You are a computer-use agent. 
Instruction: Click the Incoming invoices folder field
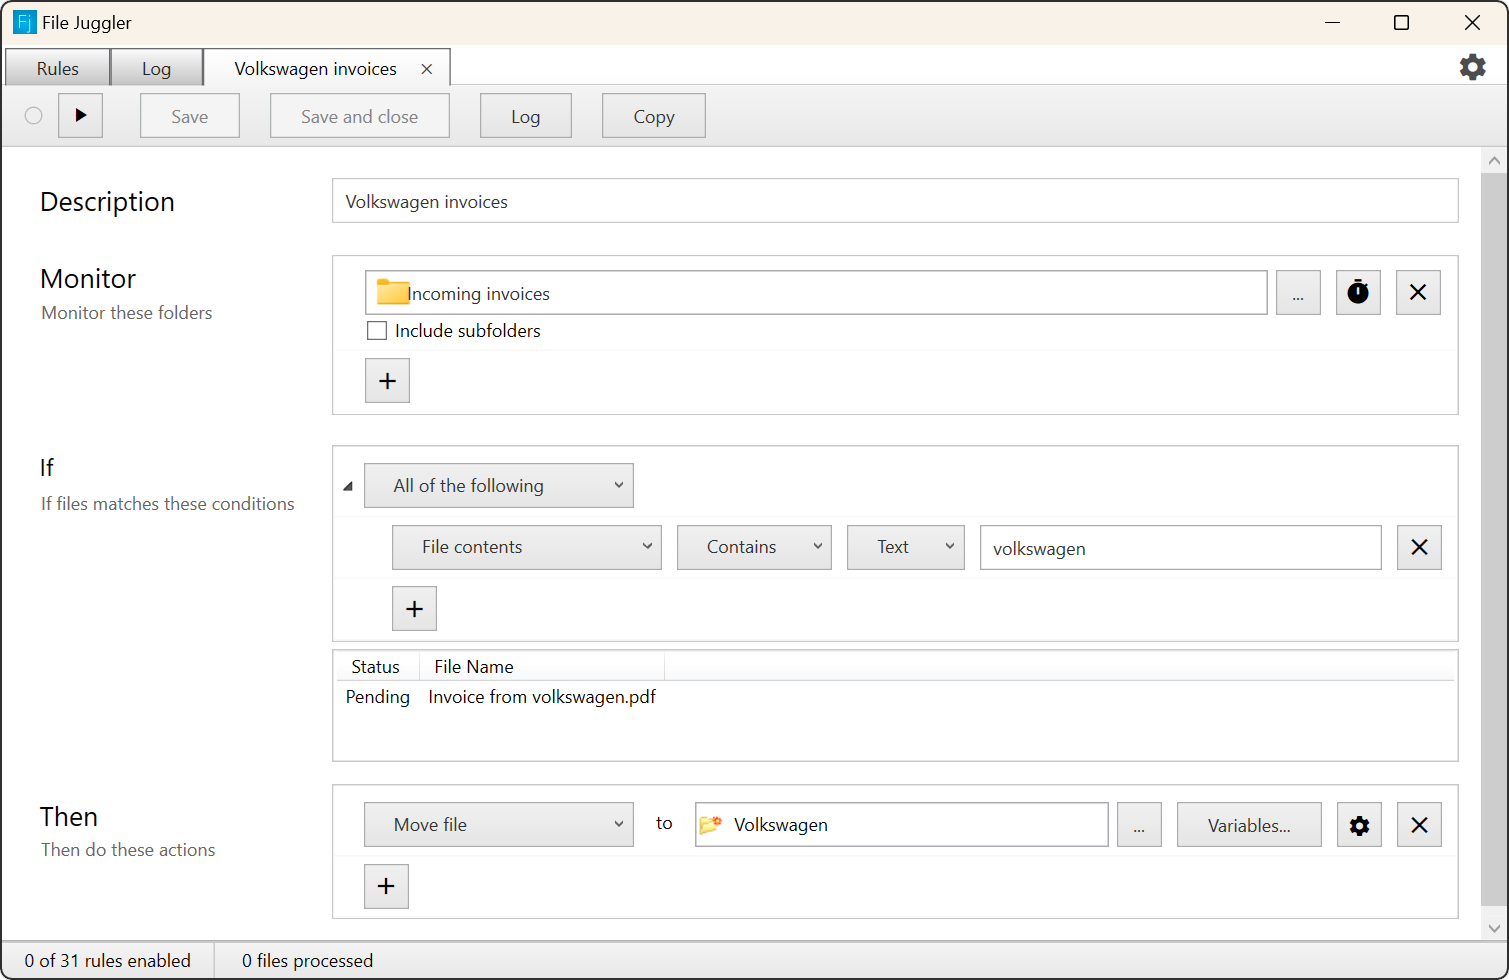pyautogui.click(x=816, y=293)
